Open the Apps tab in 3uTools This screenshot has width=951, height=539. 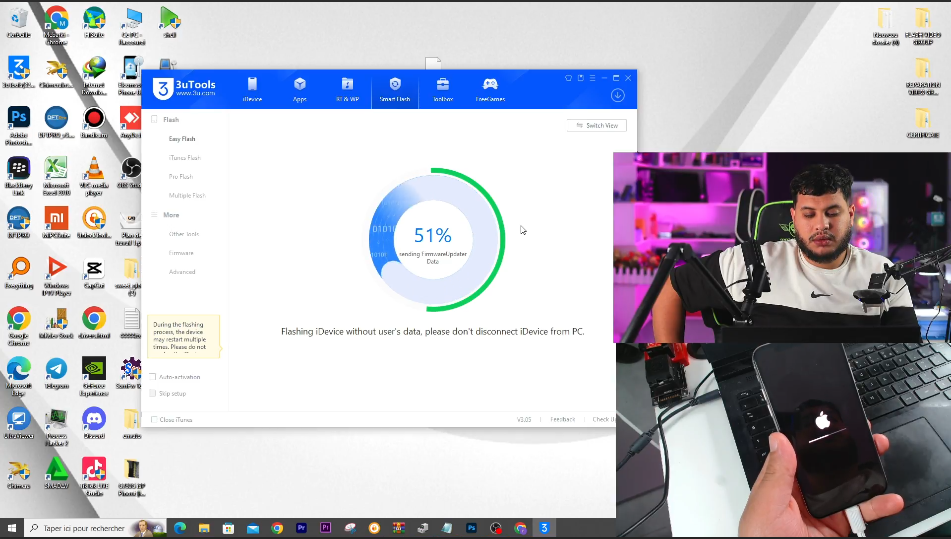point(300,89)
